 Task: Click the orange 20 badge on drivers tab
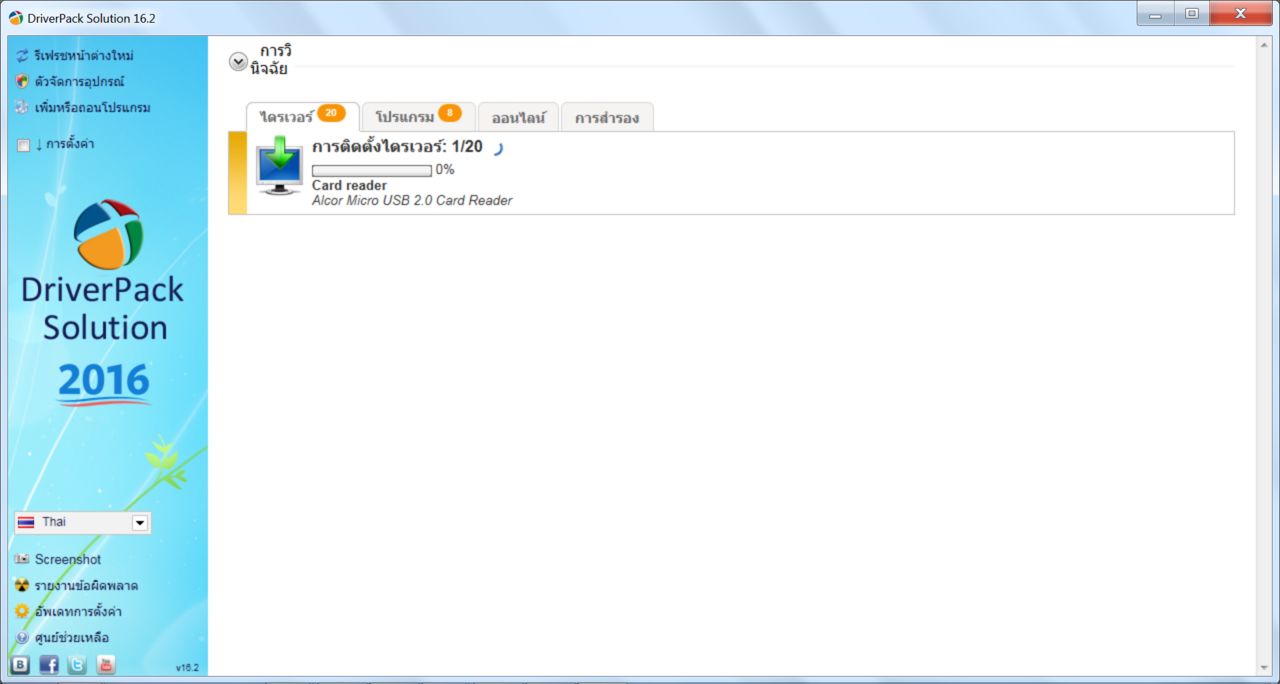[x=332, y=112]
